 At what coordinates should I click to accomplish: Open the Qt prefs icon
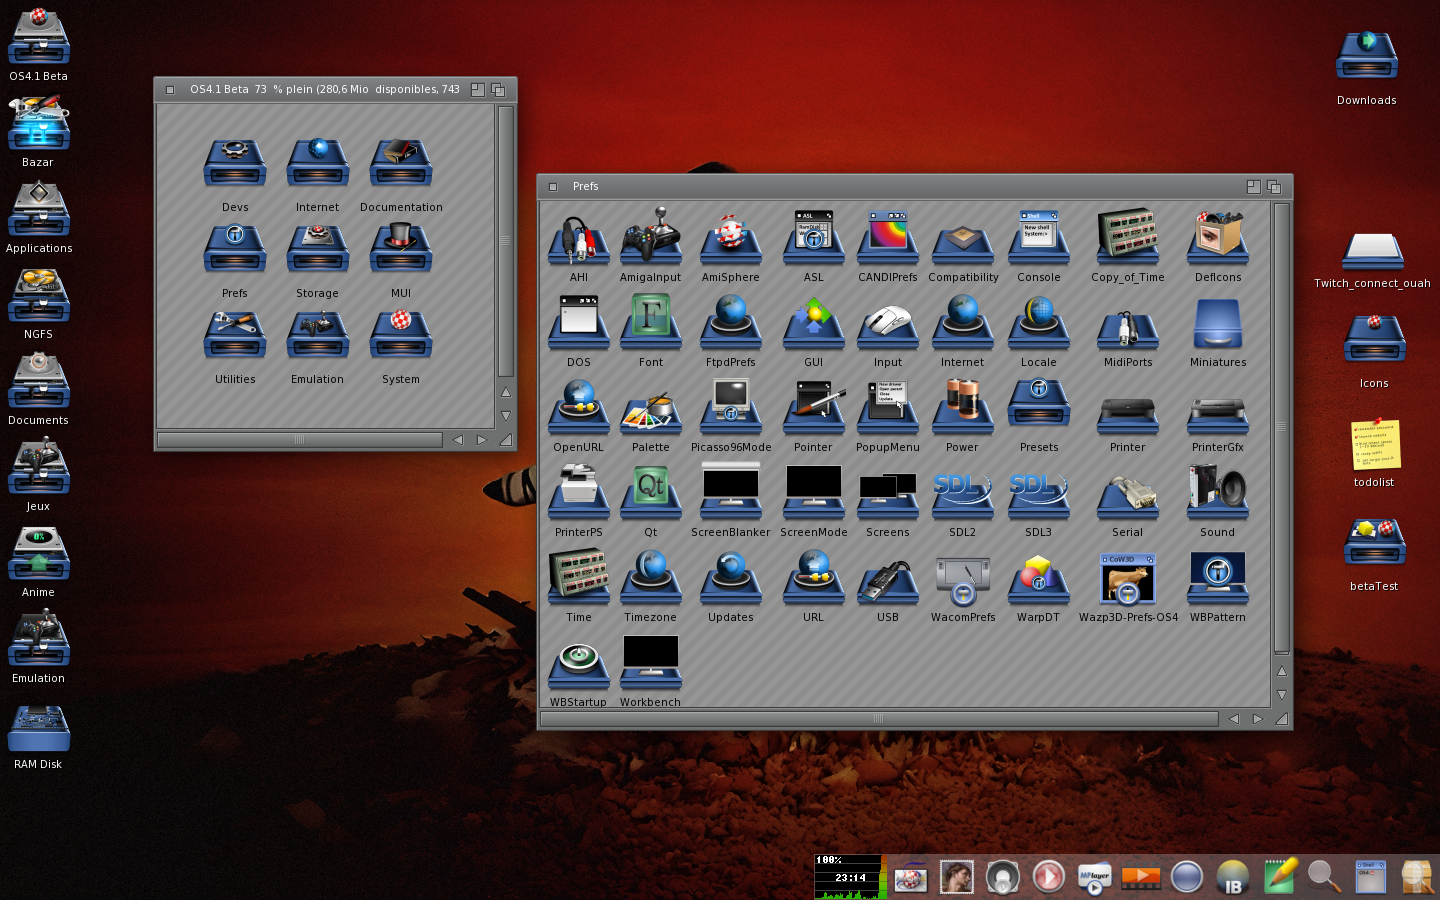pos(650,494)
